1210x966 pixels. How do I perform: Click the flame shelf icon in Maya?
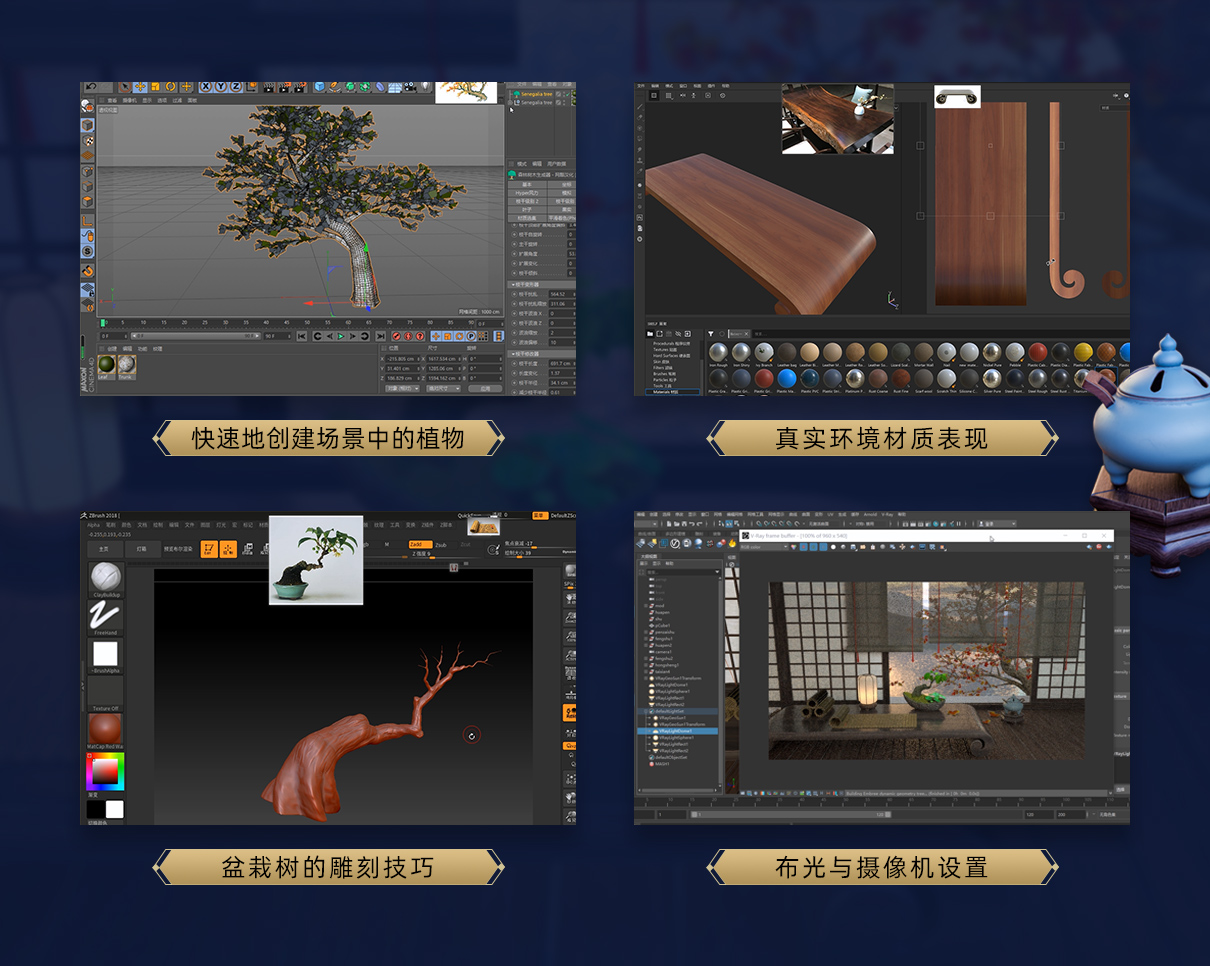[x=732, y=543]
